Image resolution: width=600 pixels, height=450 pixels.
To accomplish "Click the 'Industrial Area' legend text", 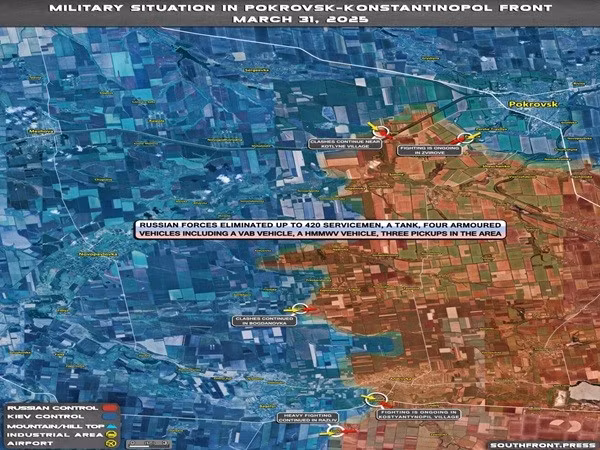I will [55, 435].
